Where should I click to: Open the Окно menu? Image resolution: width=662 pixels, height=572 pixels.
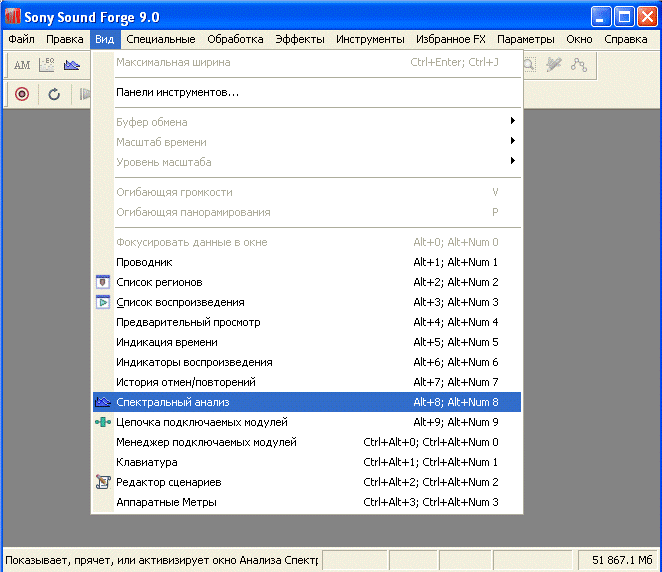click(x=579, y=39)
